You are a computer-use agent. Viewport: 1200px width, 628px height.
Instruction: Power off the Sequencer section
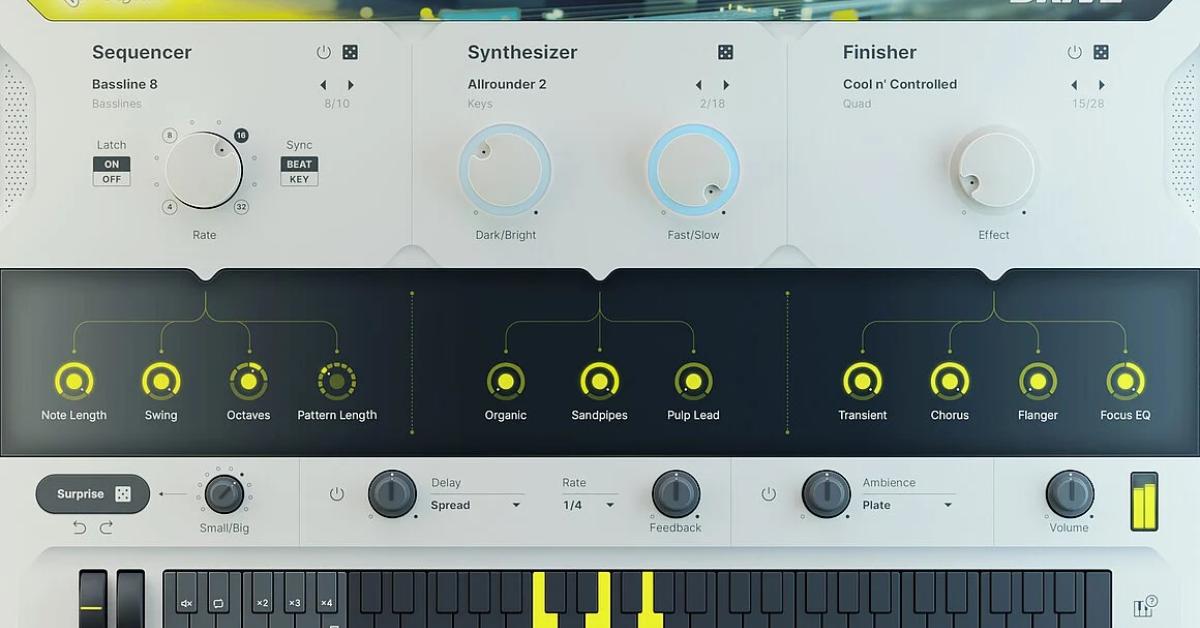322,51
